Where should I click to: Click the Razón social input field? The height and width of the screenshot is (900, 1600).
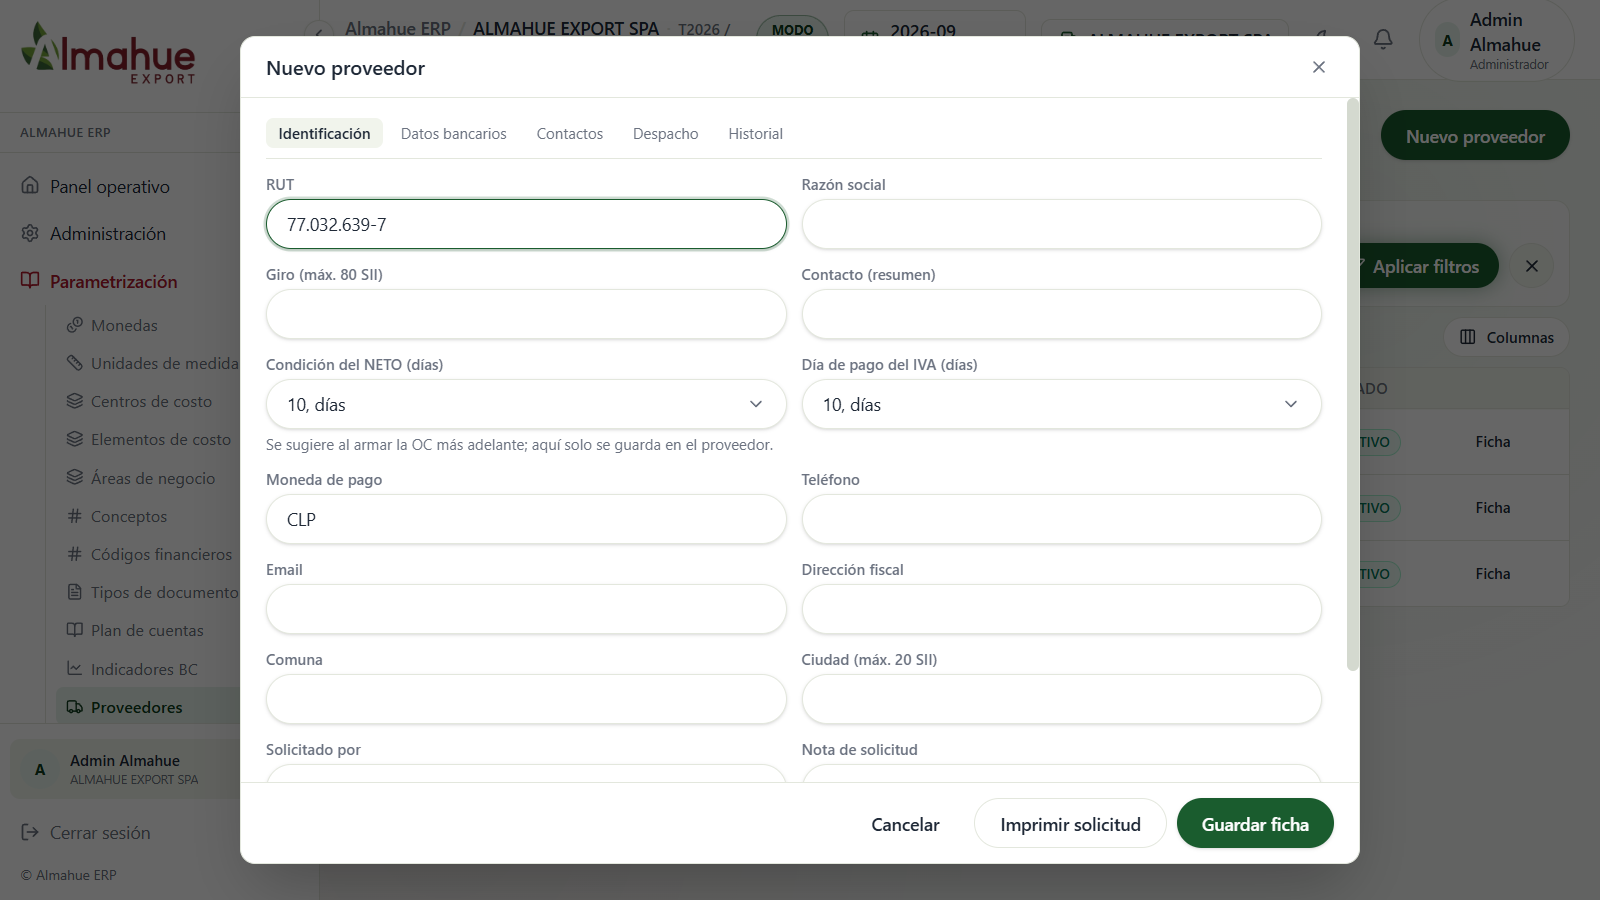[1061, 224]
